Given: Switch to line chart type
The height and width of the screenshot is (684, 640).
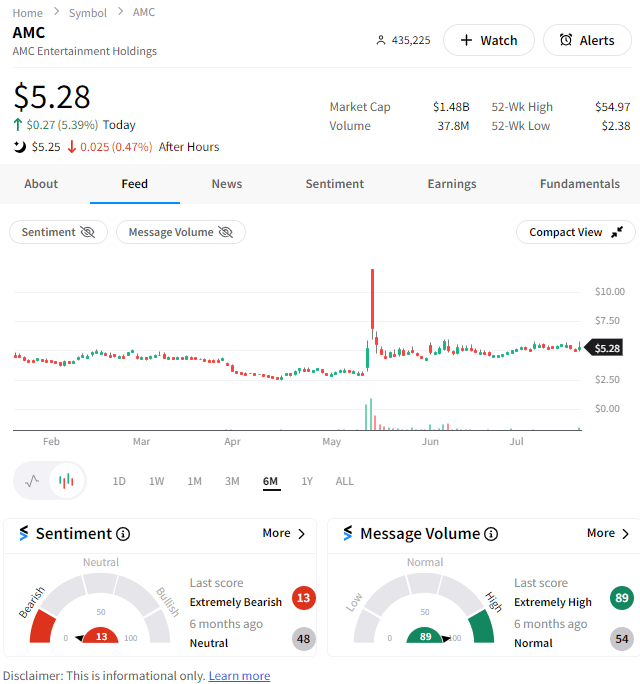Looking at the screenshot, I should 32,481.
